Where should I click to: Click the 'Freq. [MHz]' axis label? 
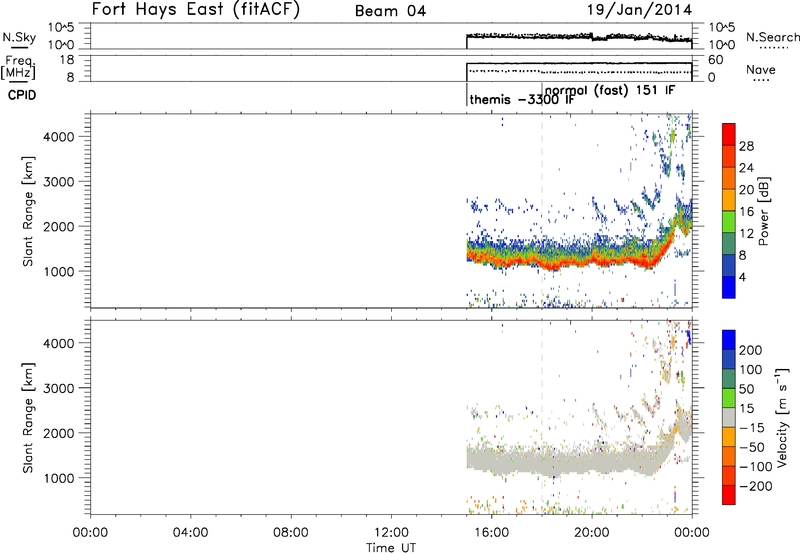(19, 68)
